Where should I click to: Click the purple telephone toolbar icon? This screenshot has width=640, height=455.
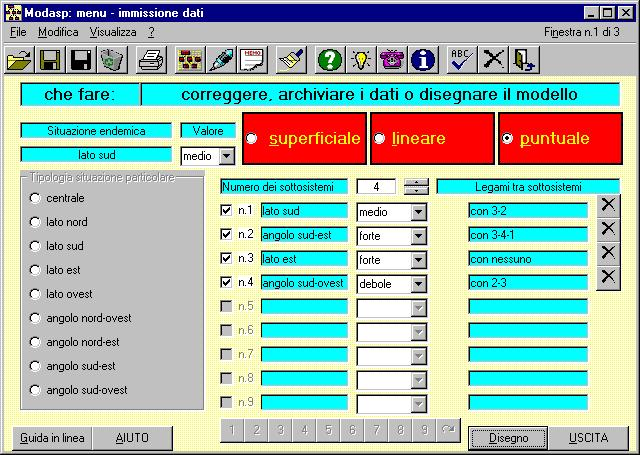tap(392, 60)
